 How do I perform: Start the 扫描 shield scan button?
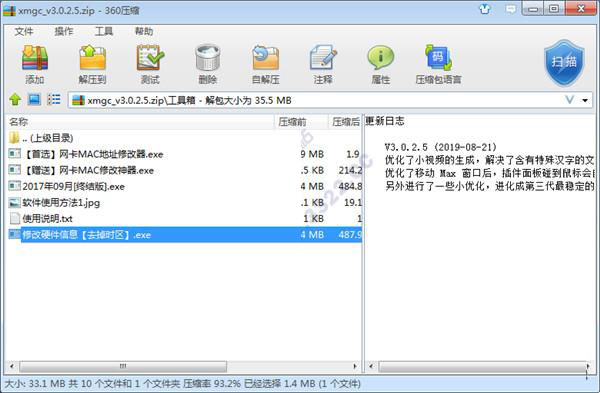pos(564,63)
